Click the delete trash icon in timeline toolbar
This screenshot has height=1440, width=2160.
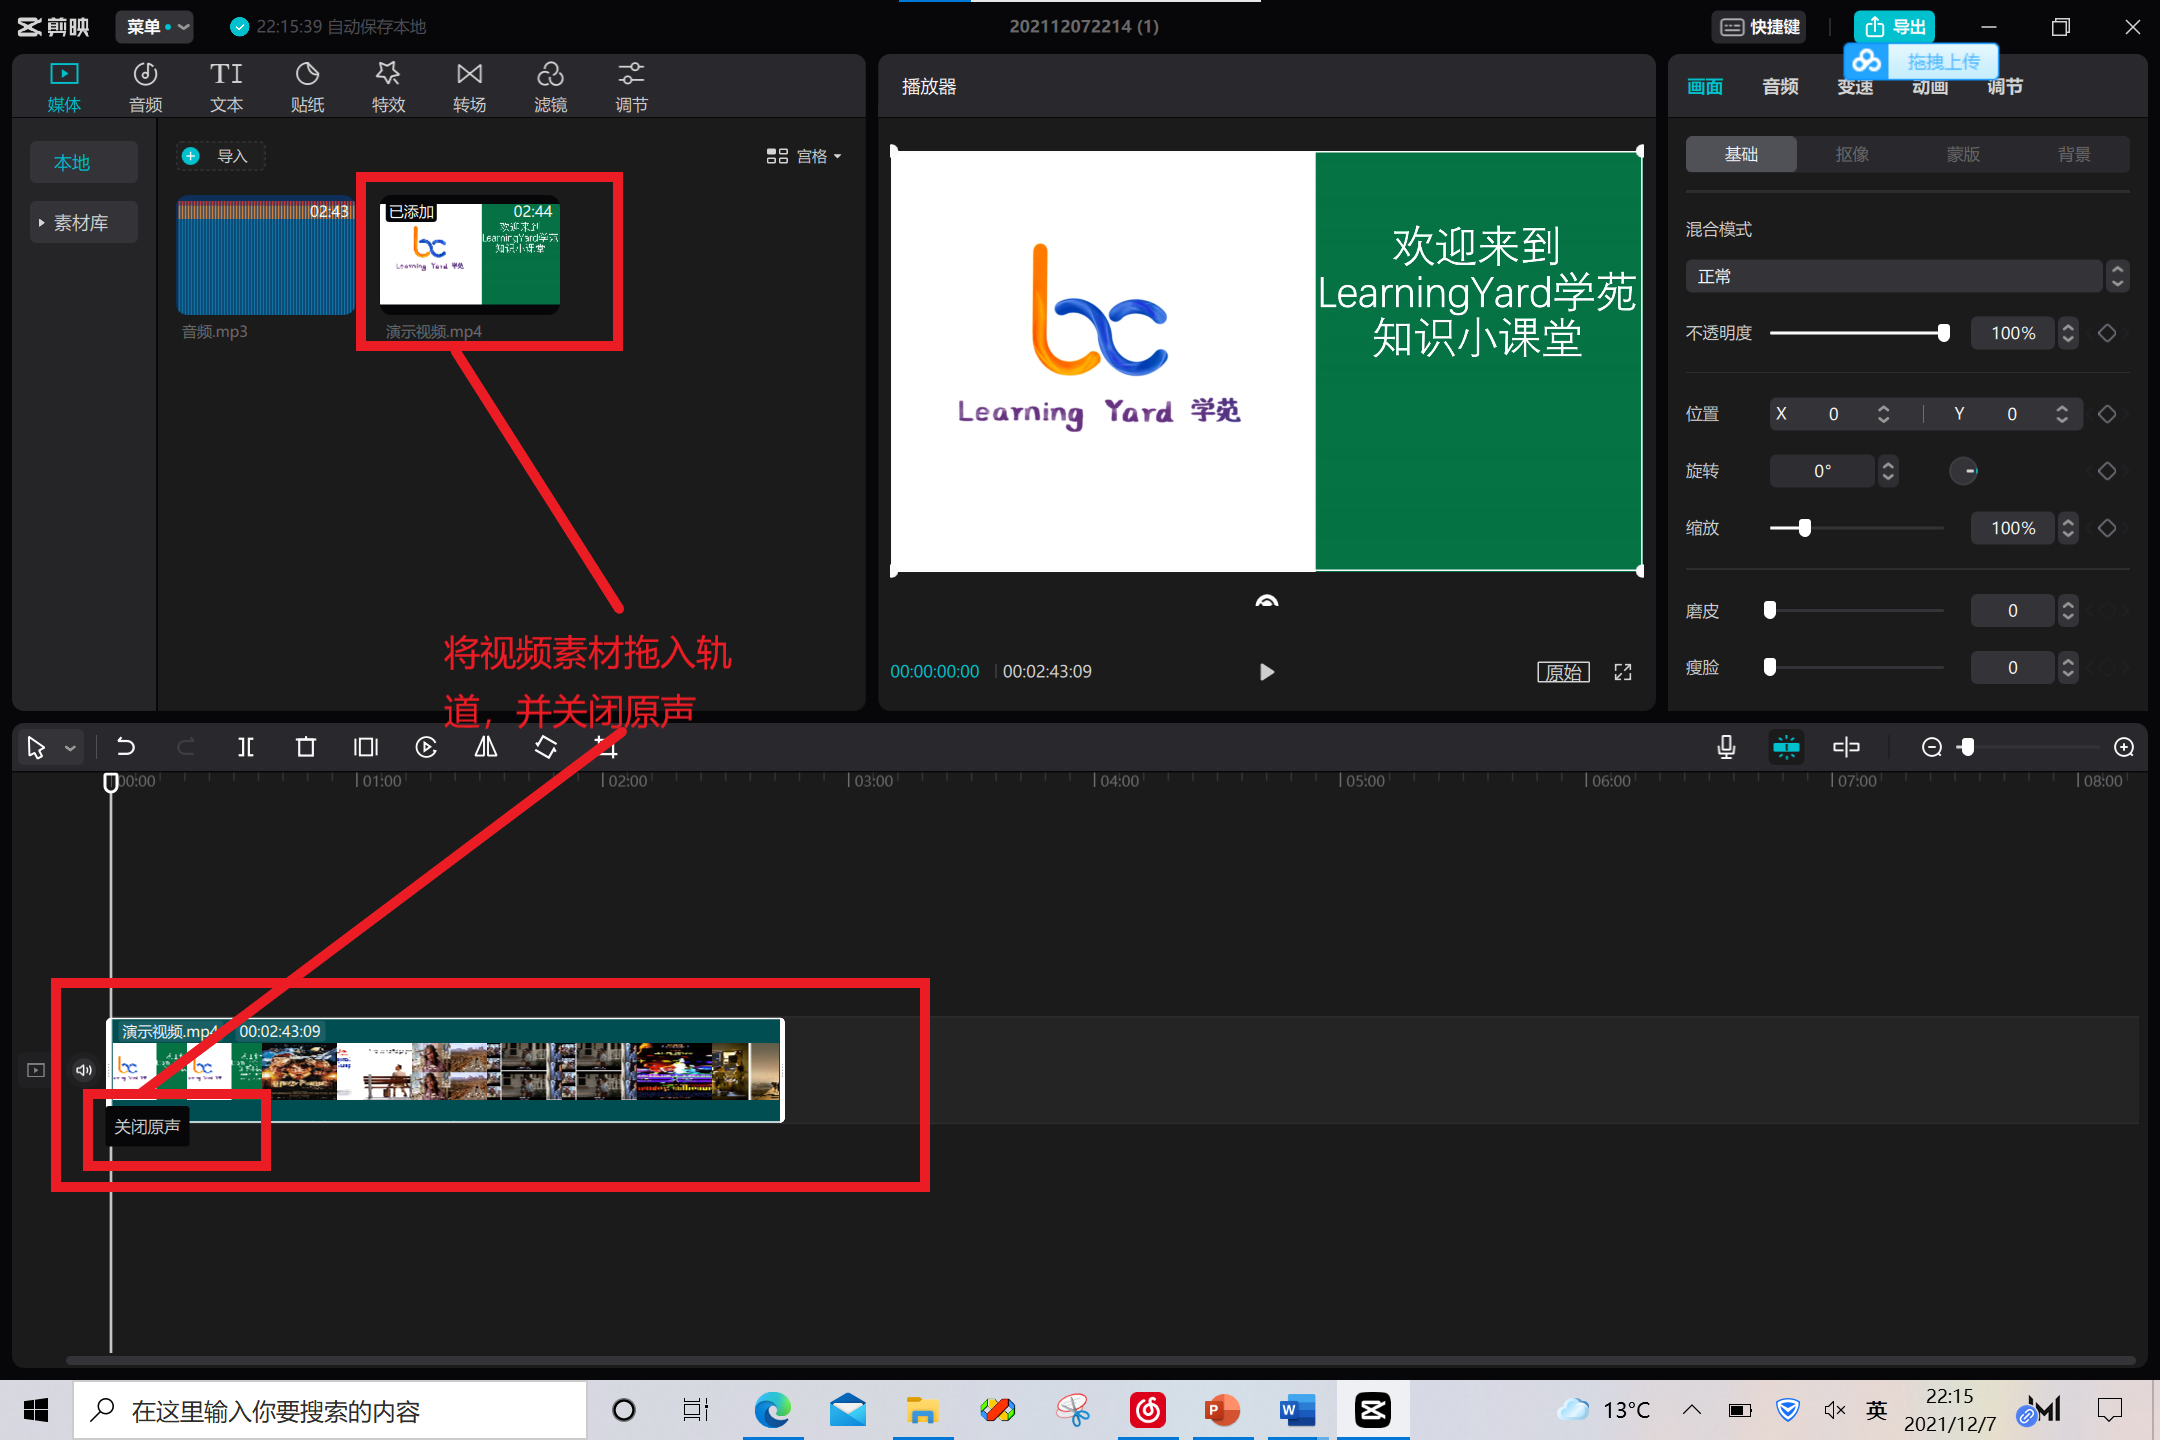(x=306, y=747)
